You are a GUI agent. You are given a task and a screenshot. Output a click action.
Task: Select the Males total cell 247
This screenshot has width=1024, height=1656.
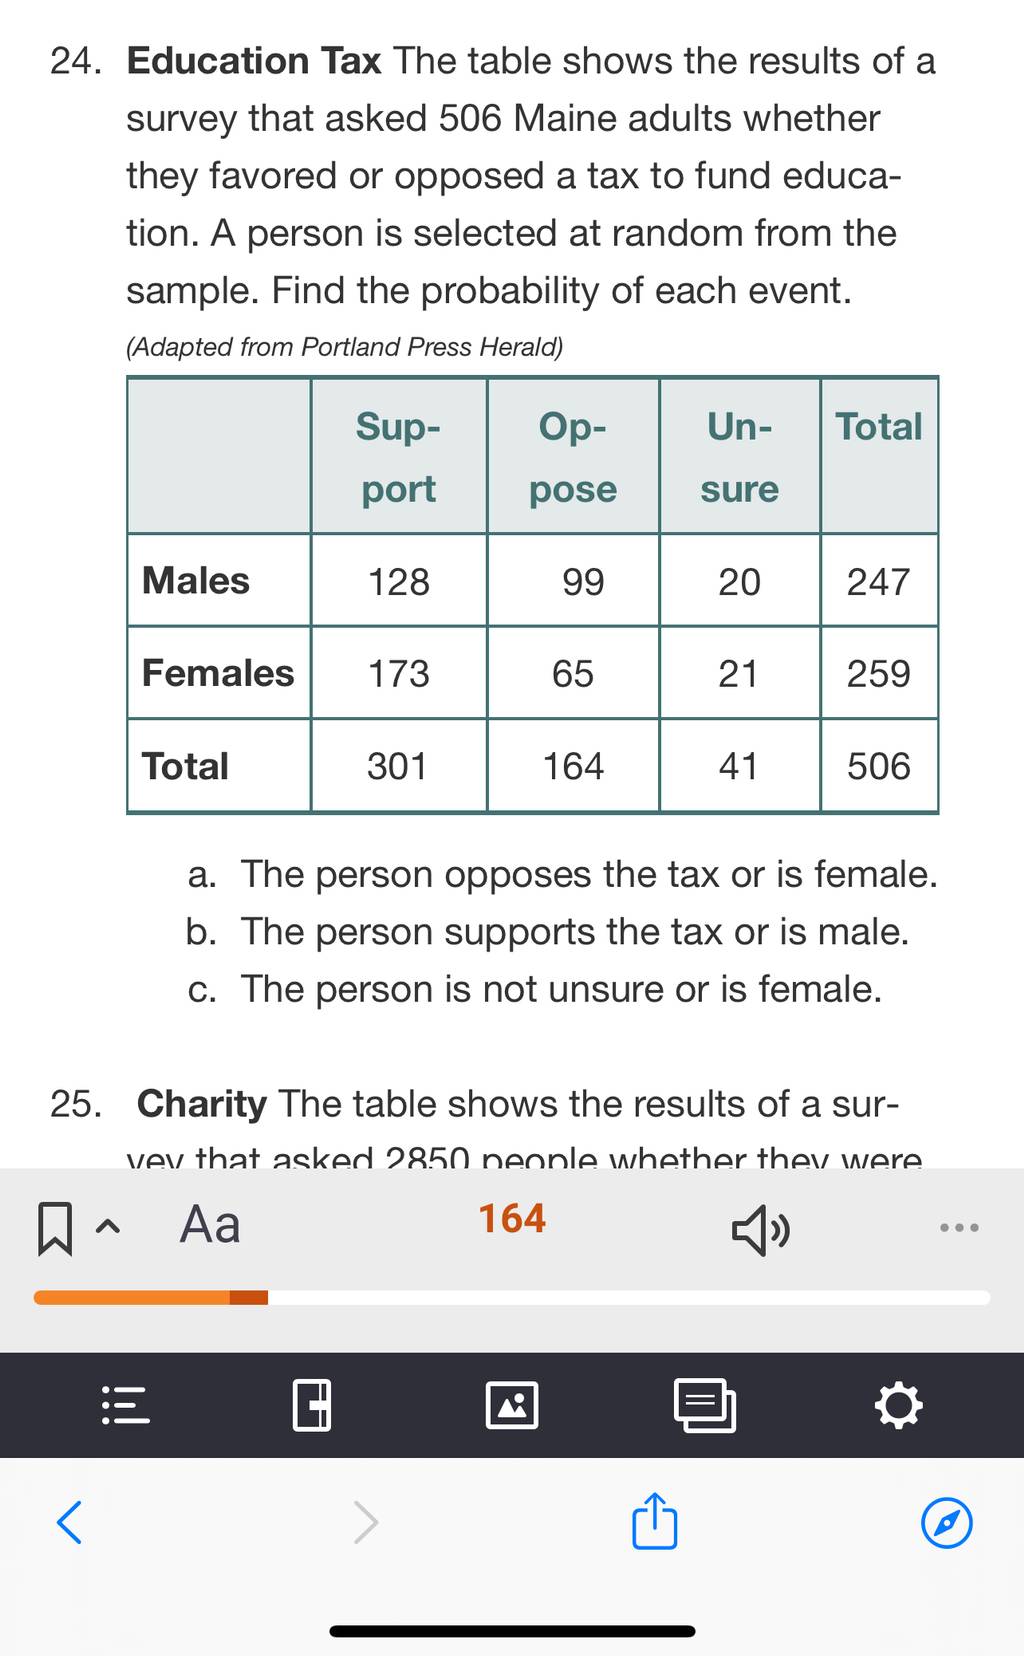pyautogui.click(x=879, y=581)
